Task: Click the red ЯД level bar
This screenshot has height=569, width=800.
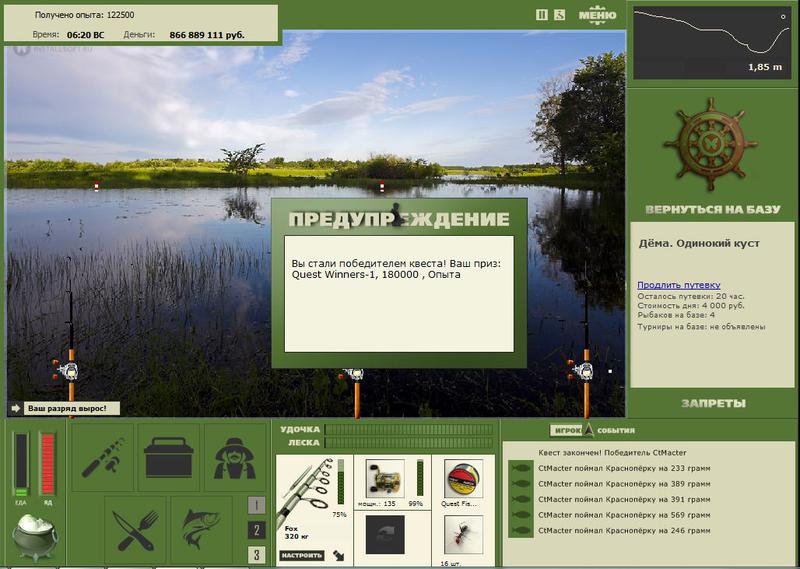Action: click(47, 464)
